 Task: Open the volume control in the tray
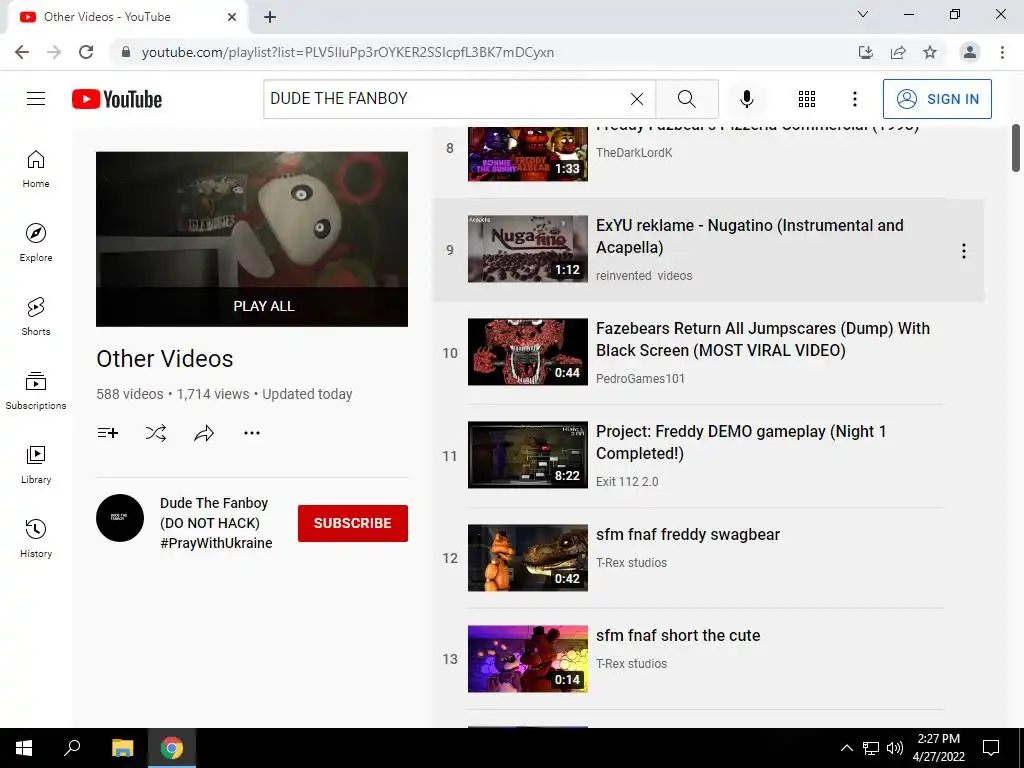[x=895, y=748]
